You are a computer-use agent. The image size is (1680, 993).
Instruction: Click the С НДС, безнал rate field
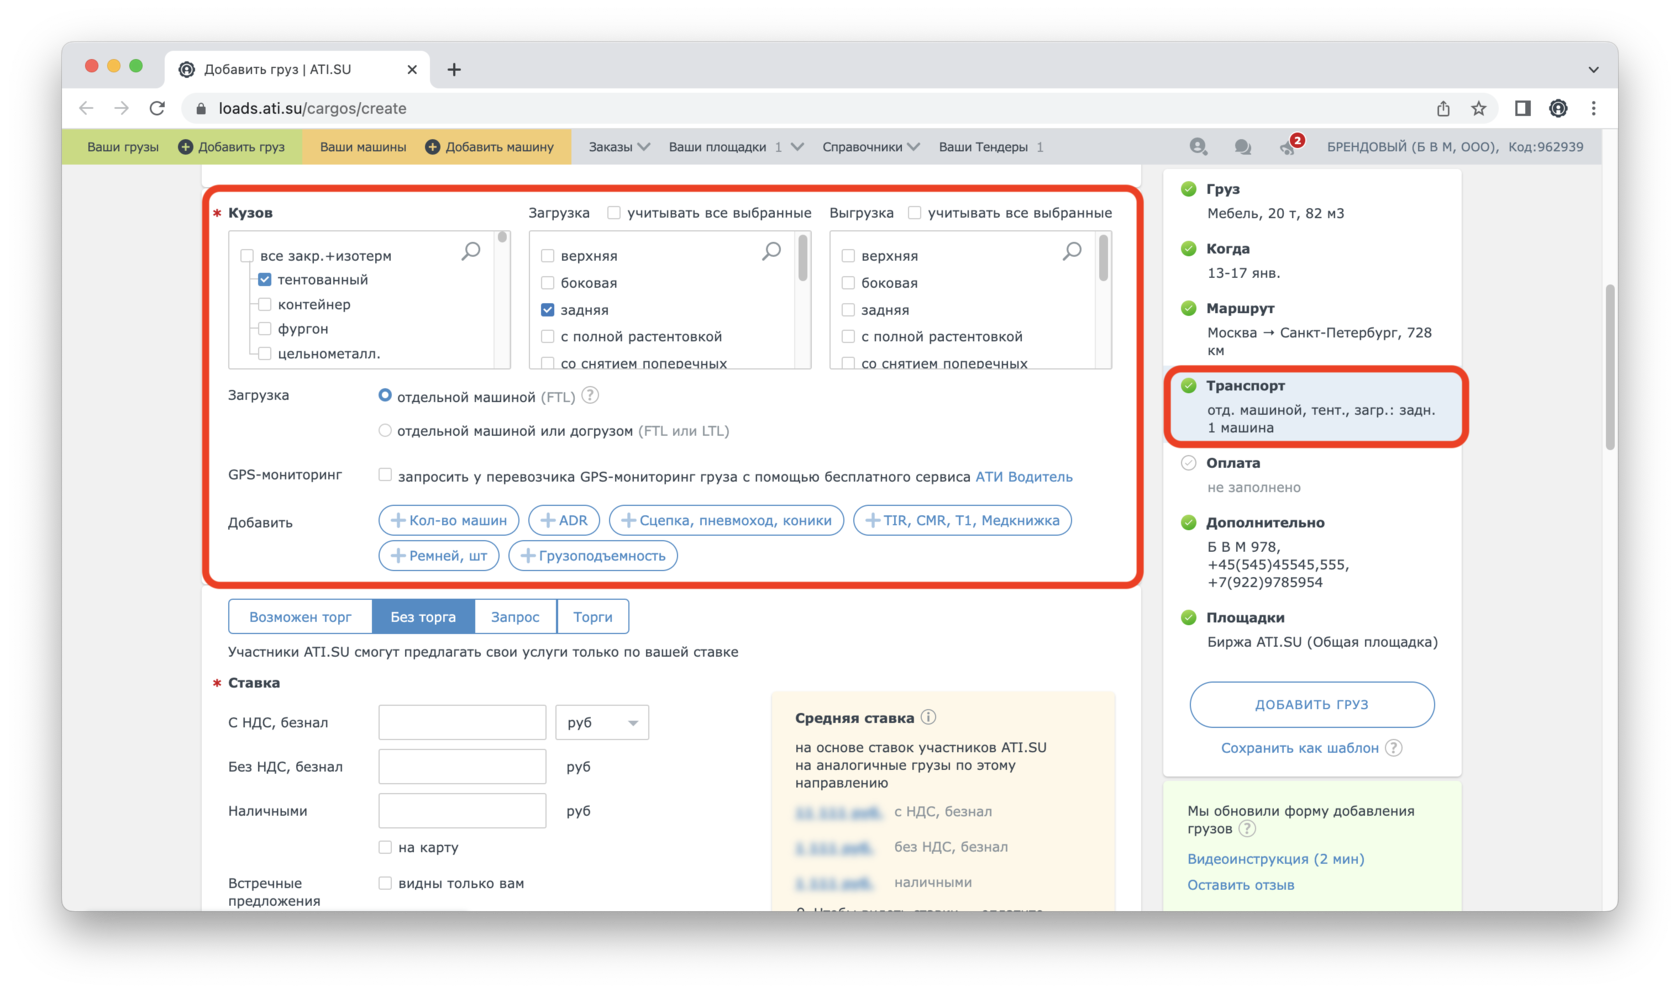(462, 722)
